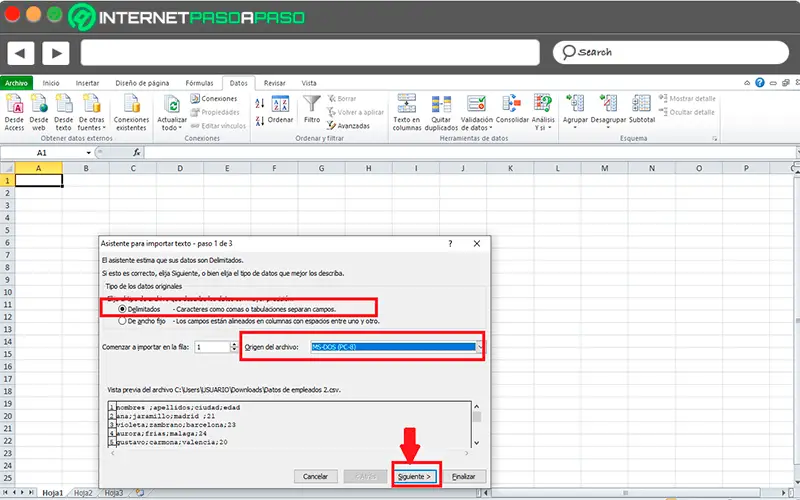Click the file preview vertical scrollbar
Screen dimensions: 800x500
(x=477, y=424)
